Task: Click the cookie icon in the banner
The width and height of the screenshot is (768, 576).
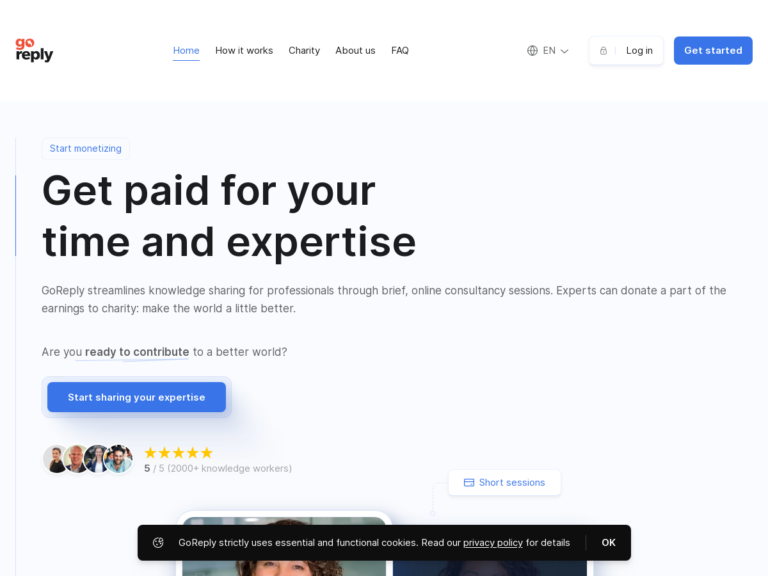Action: 158,543
